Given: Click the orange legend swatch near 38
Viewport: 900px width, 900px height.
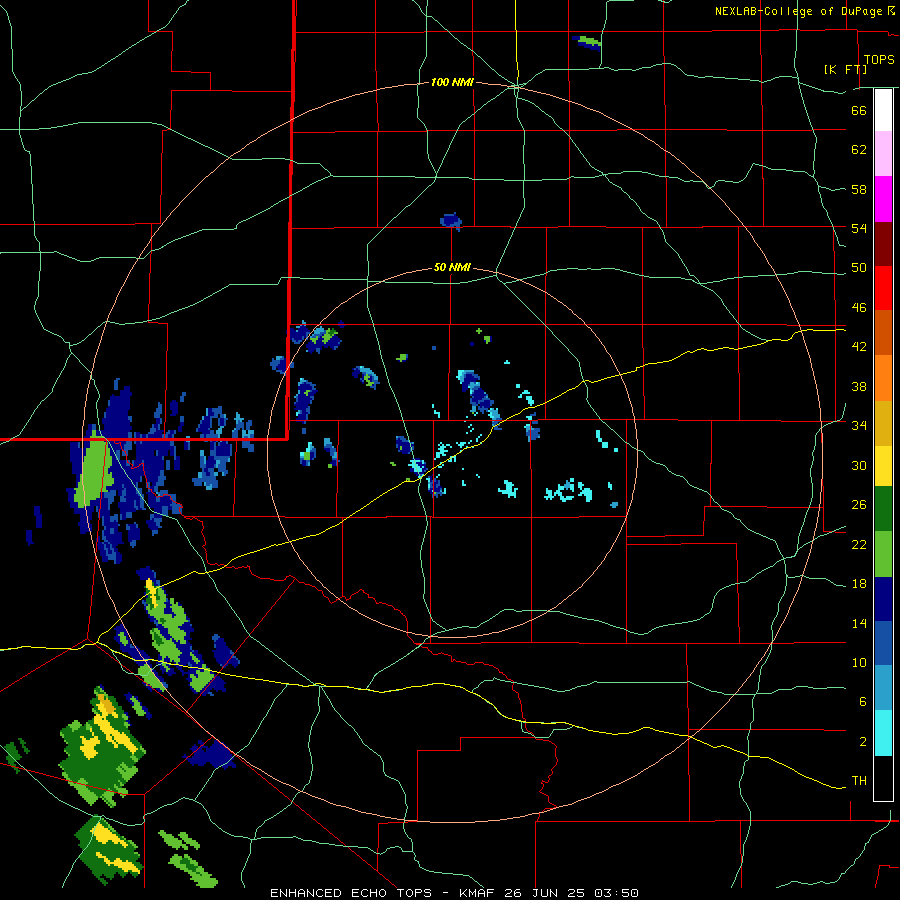Looking at the screenshot, I should pos(883,378).
